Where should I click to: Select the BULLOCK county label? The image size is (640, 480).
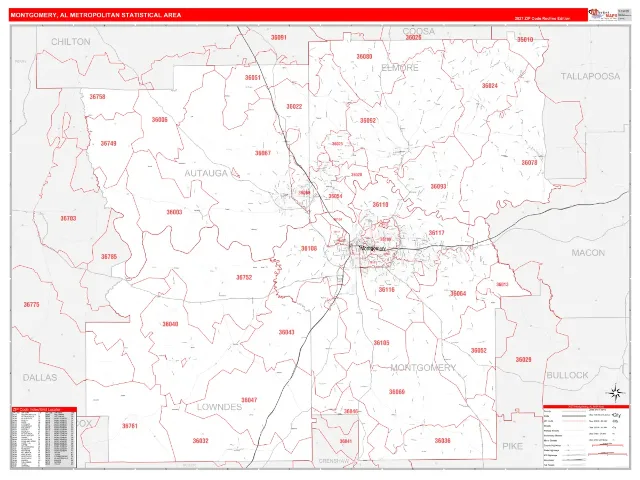point(567,376)
